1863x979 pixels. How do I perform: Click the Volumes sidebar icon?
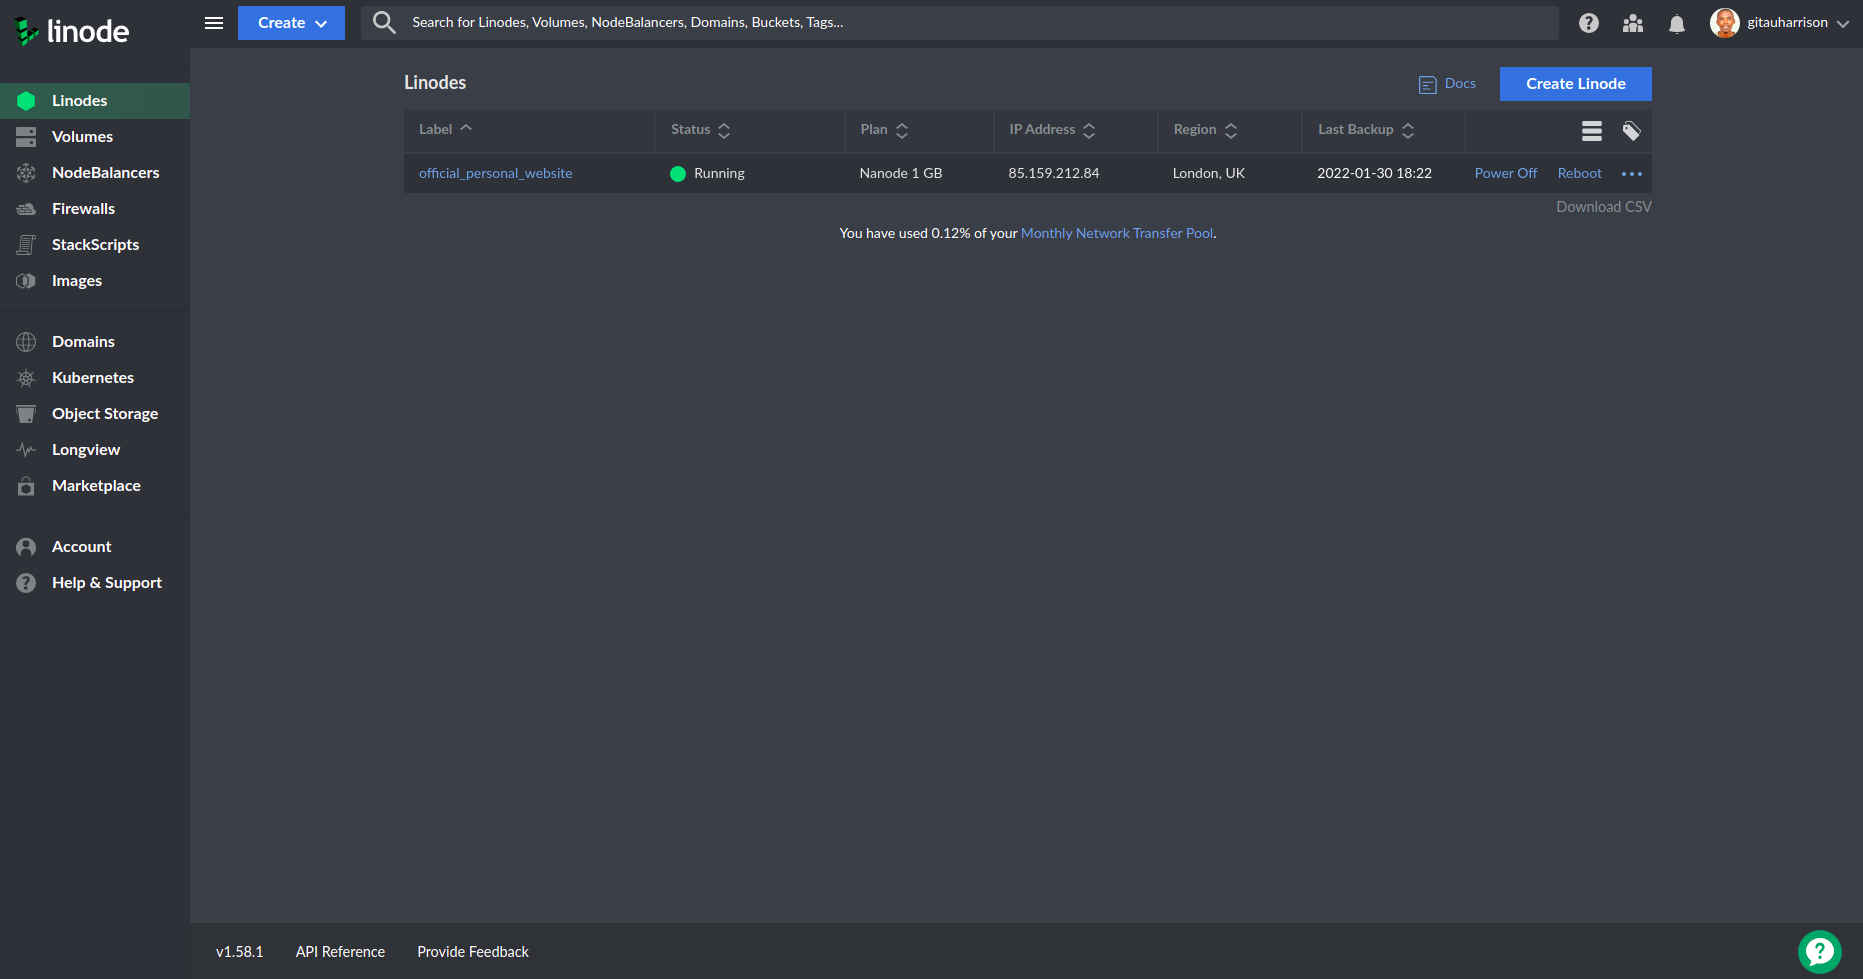pyautogui.click(x=26, y=137)
